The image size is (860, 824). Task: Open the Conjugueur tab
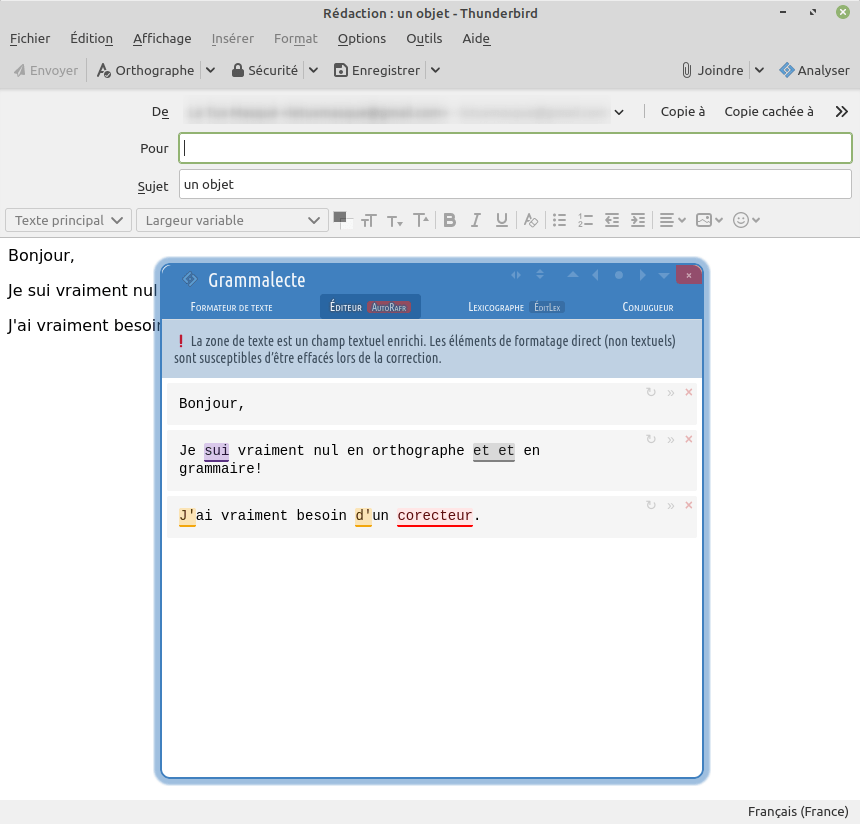click(648, 307)
